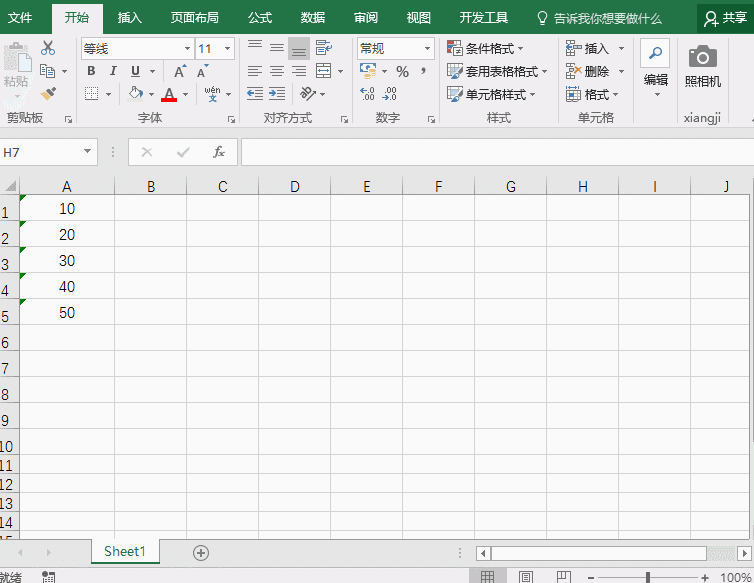
Task: Click the Increase Font Size icon
Action: (x=180, y=71)
